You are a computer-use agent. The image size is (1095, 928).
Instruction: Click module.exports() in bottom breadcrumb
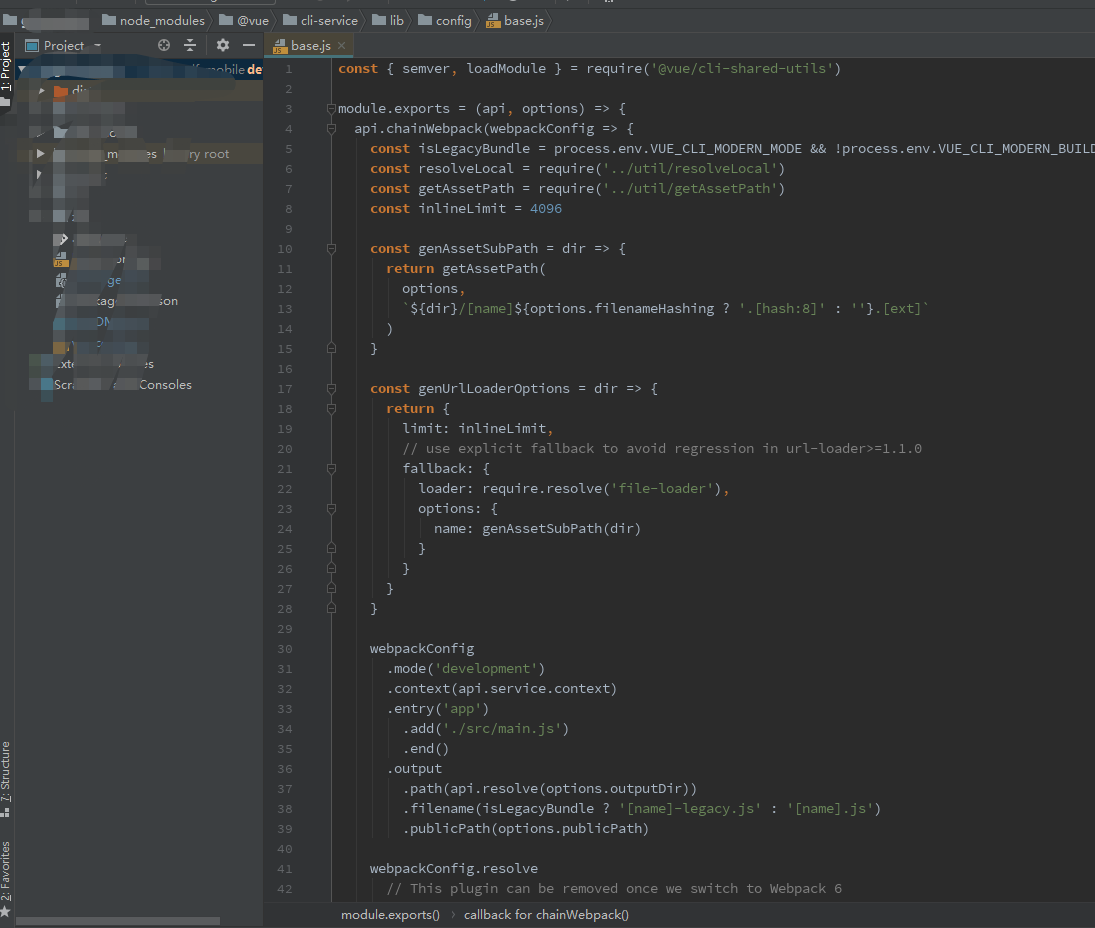click(x=390, y=915)
